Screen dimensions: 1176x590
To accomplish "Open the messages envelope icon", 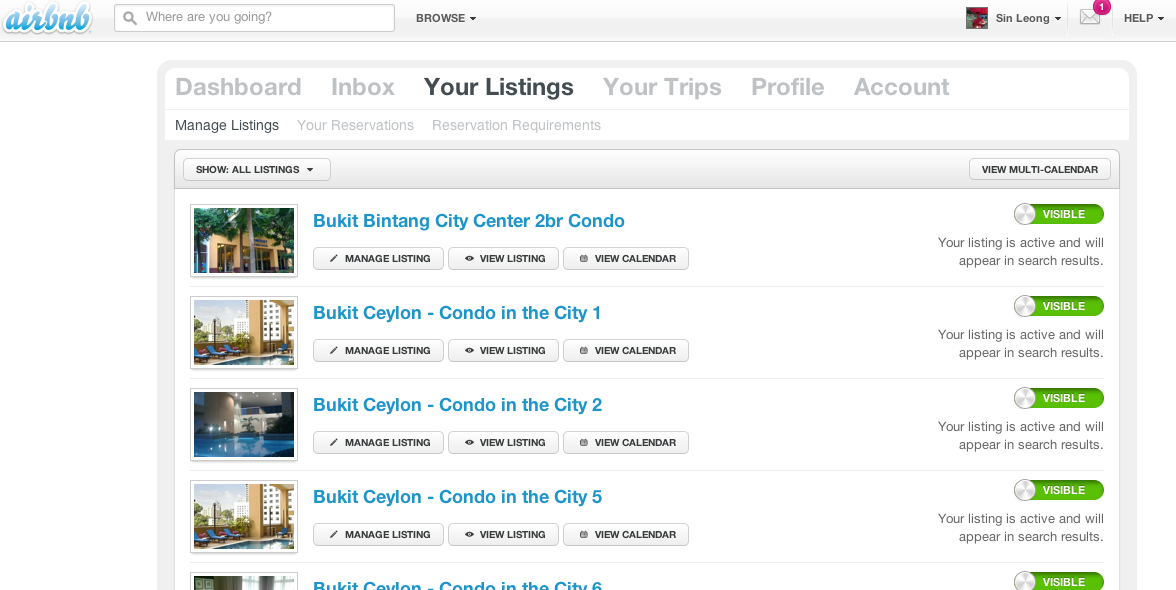I will pyautogui.click(x=1089, y=17).
